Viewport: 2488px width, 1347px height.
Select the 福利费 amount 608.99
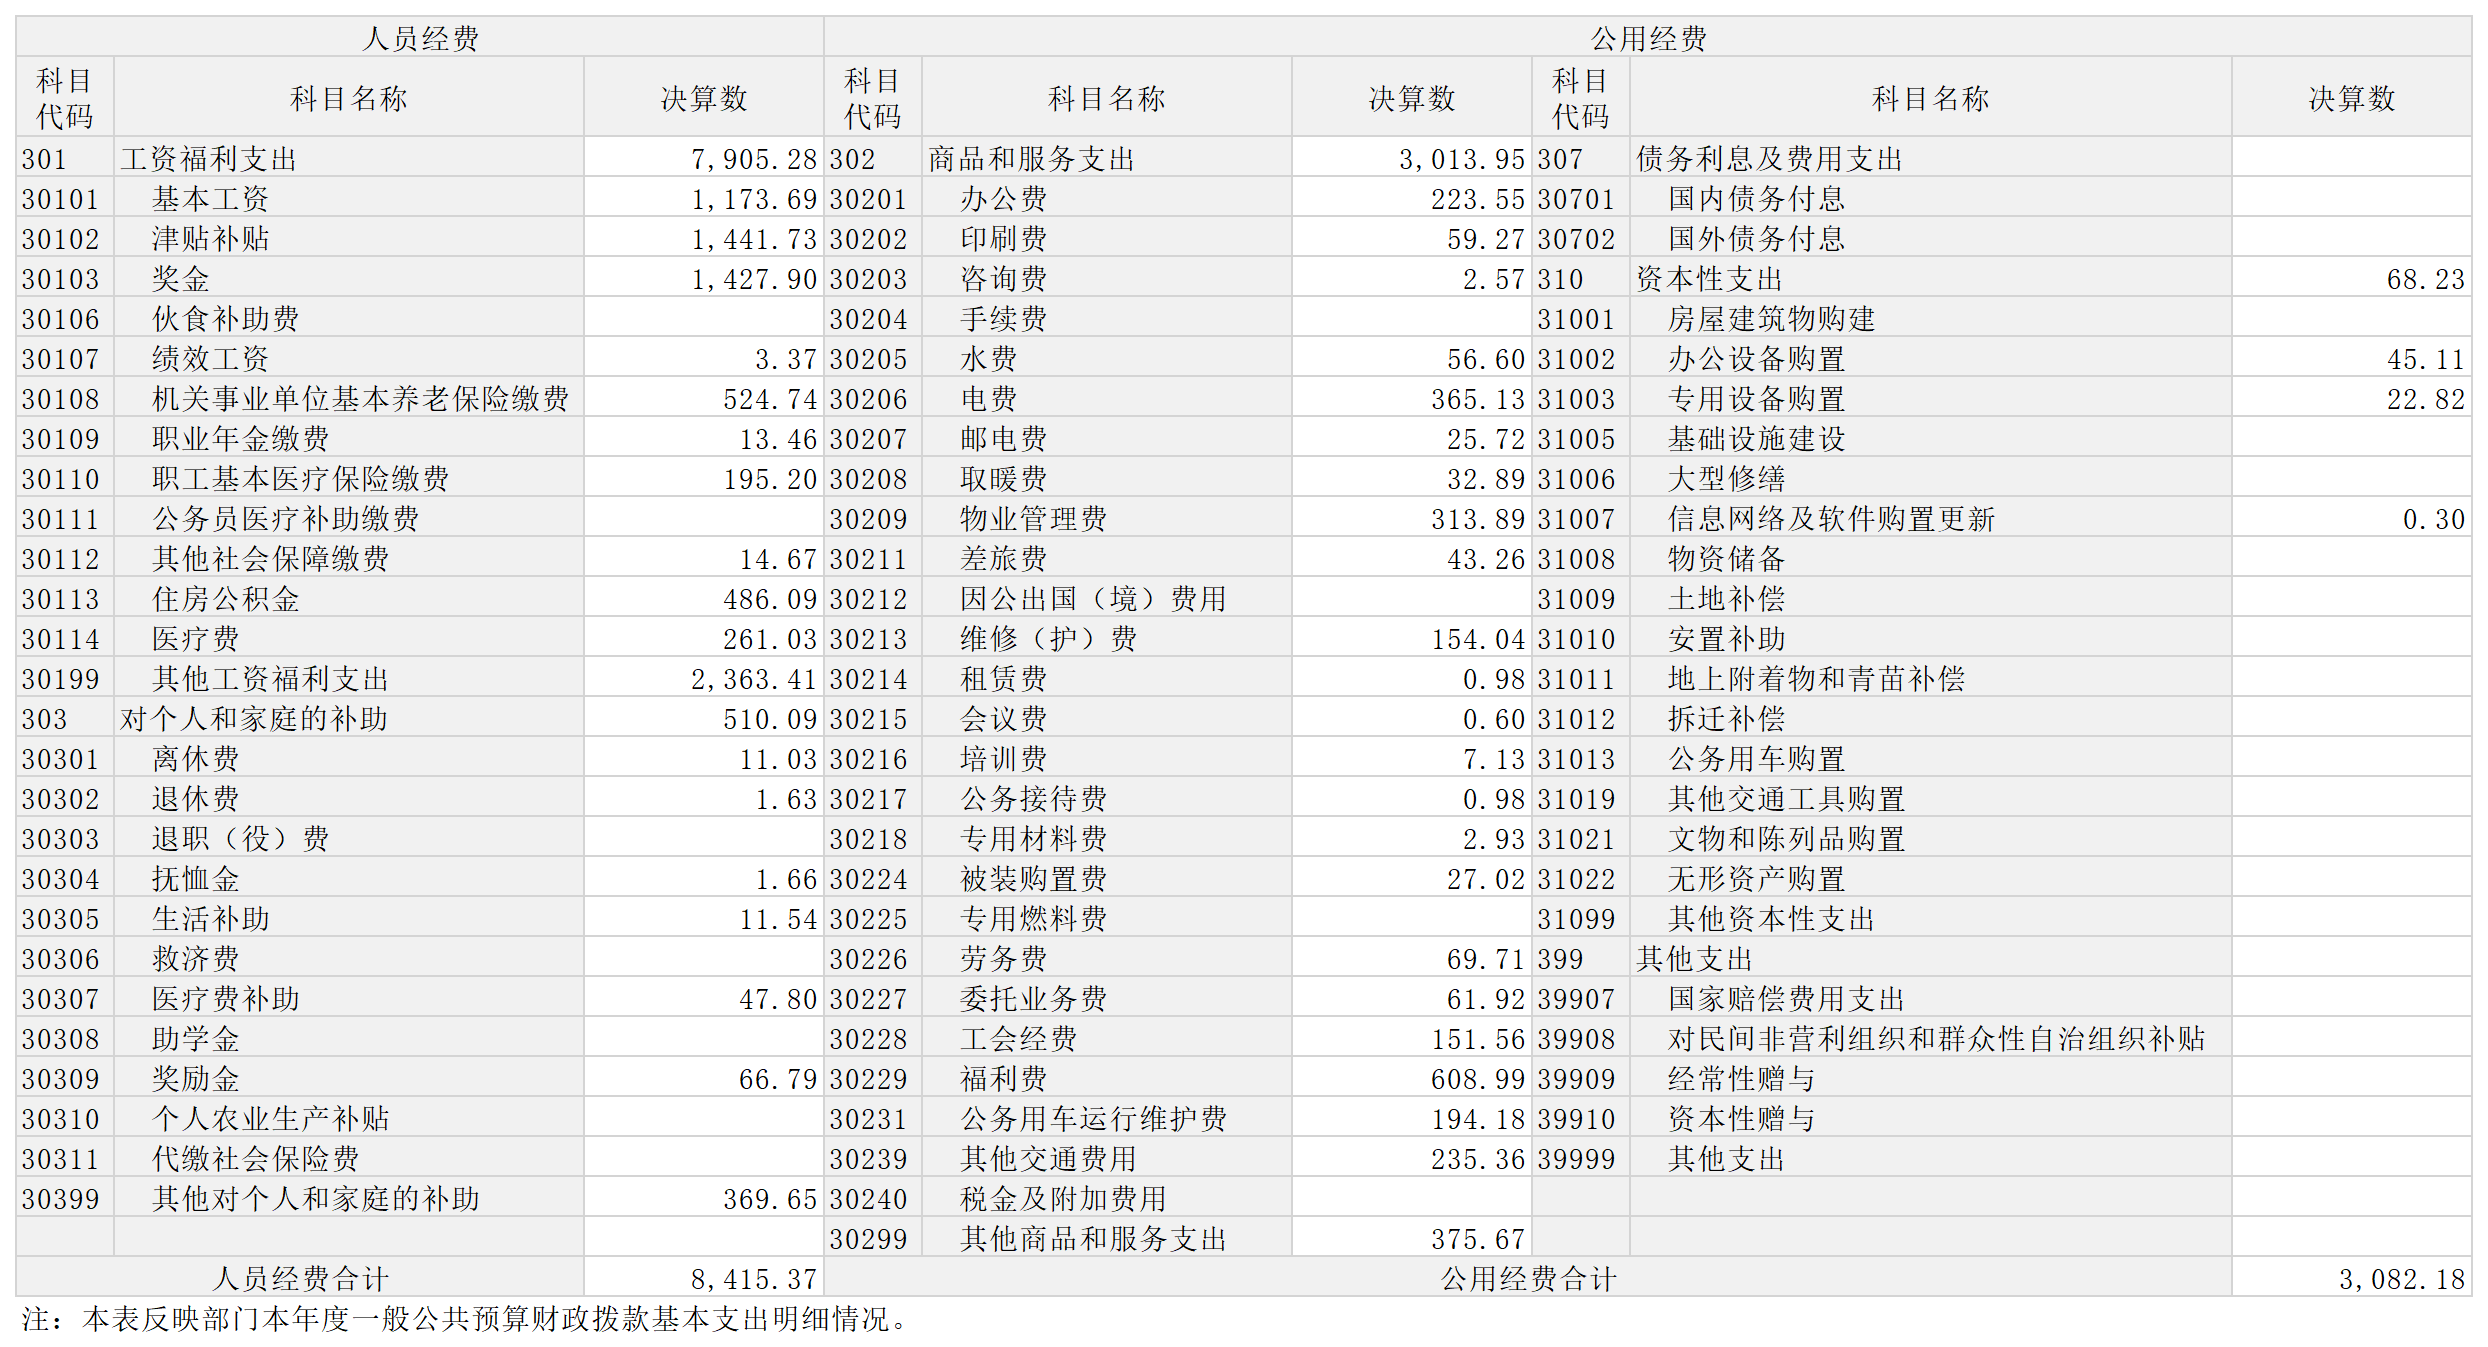1477,1079
